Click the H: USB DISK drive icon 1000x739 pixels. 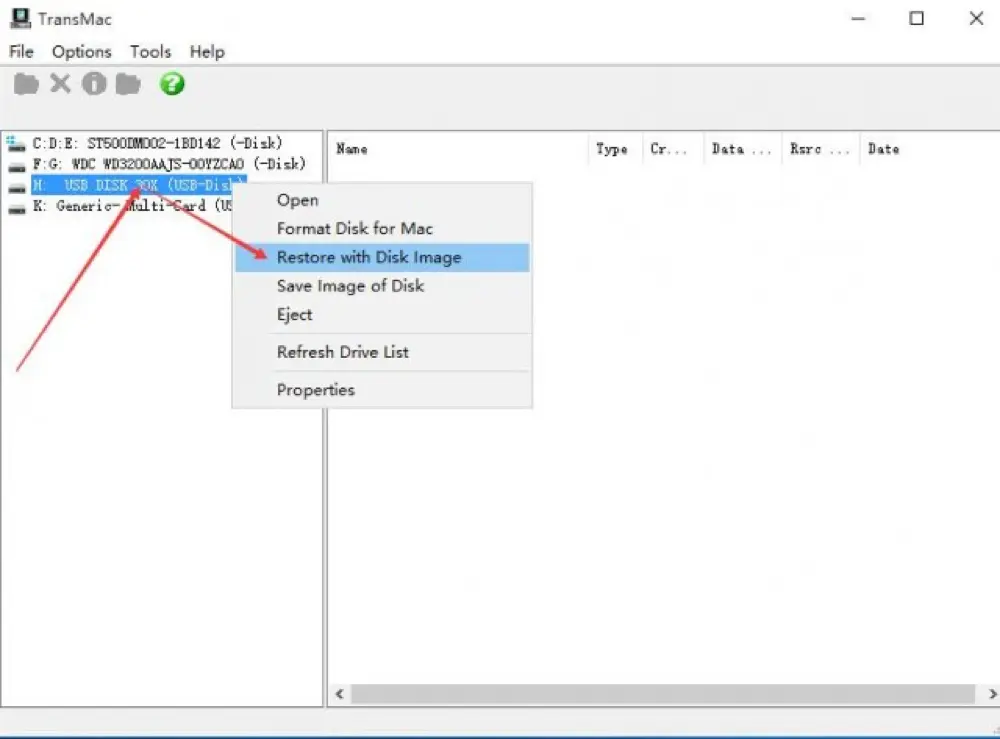17,187
